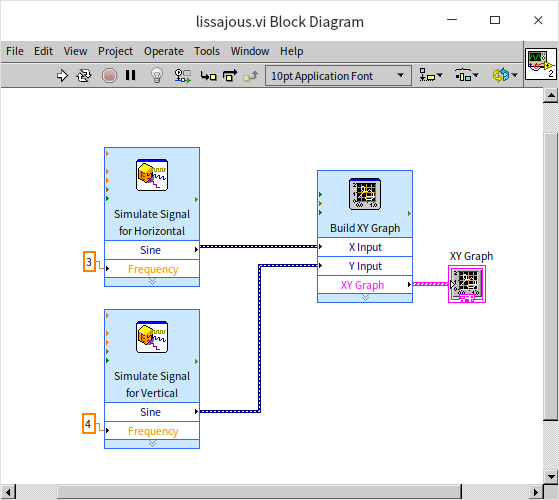559x500 pixels.
Task: Click horizontal scrollbar right arrow
Action: [x=536, y=492]
